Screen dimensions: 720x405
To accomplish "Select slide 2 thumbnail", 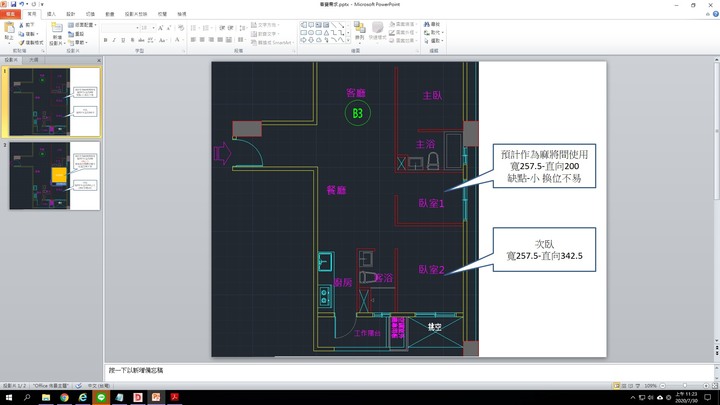I will click(55, 176).
